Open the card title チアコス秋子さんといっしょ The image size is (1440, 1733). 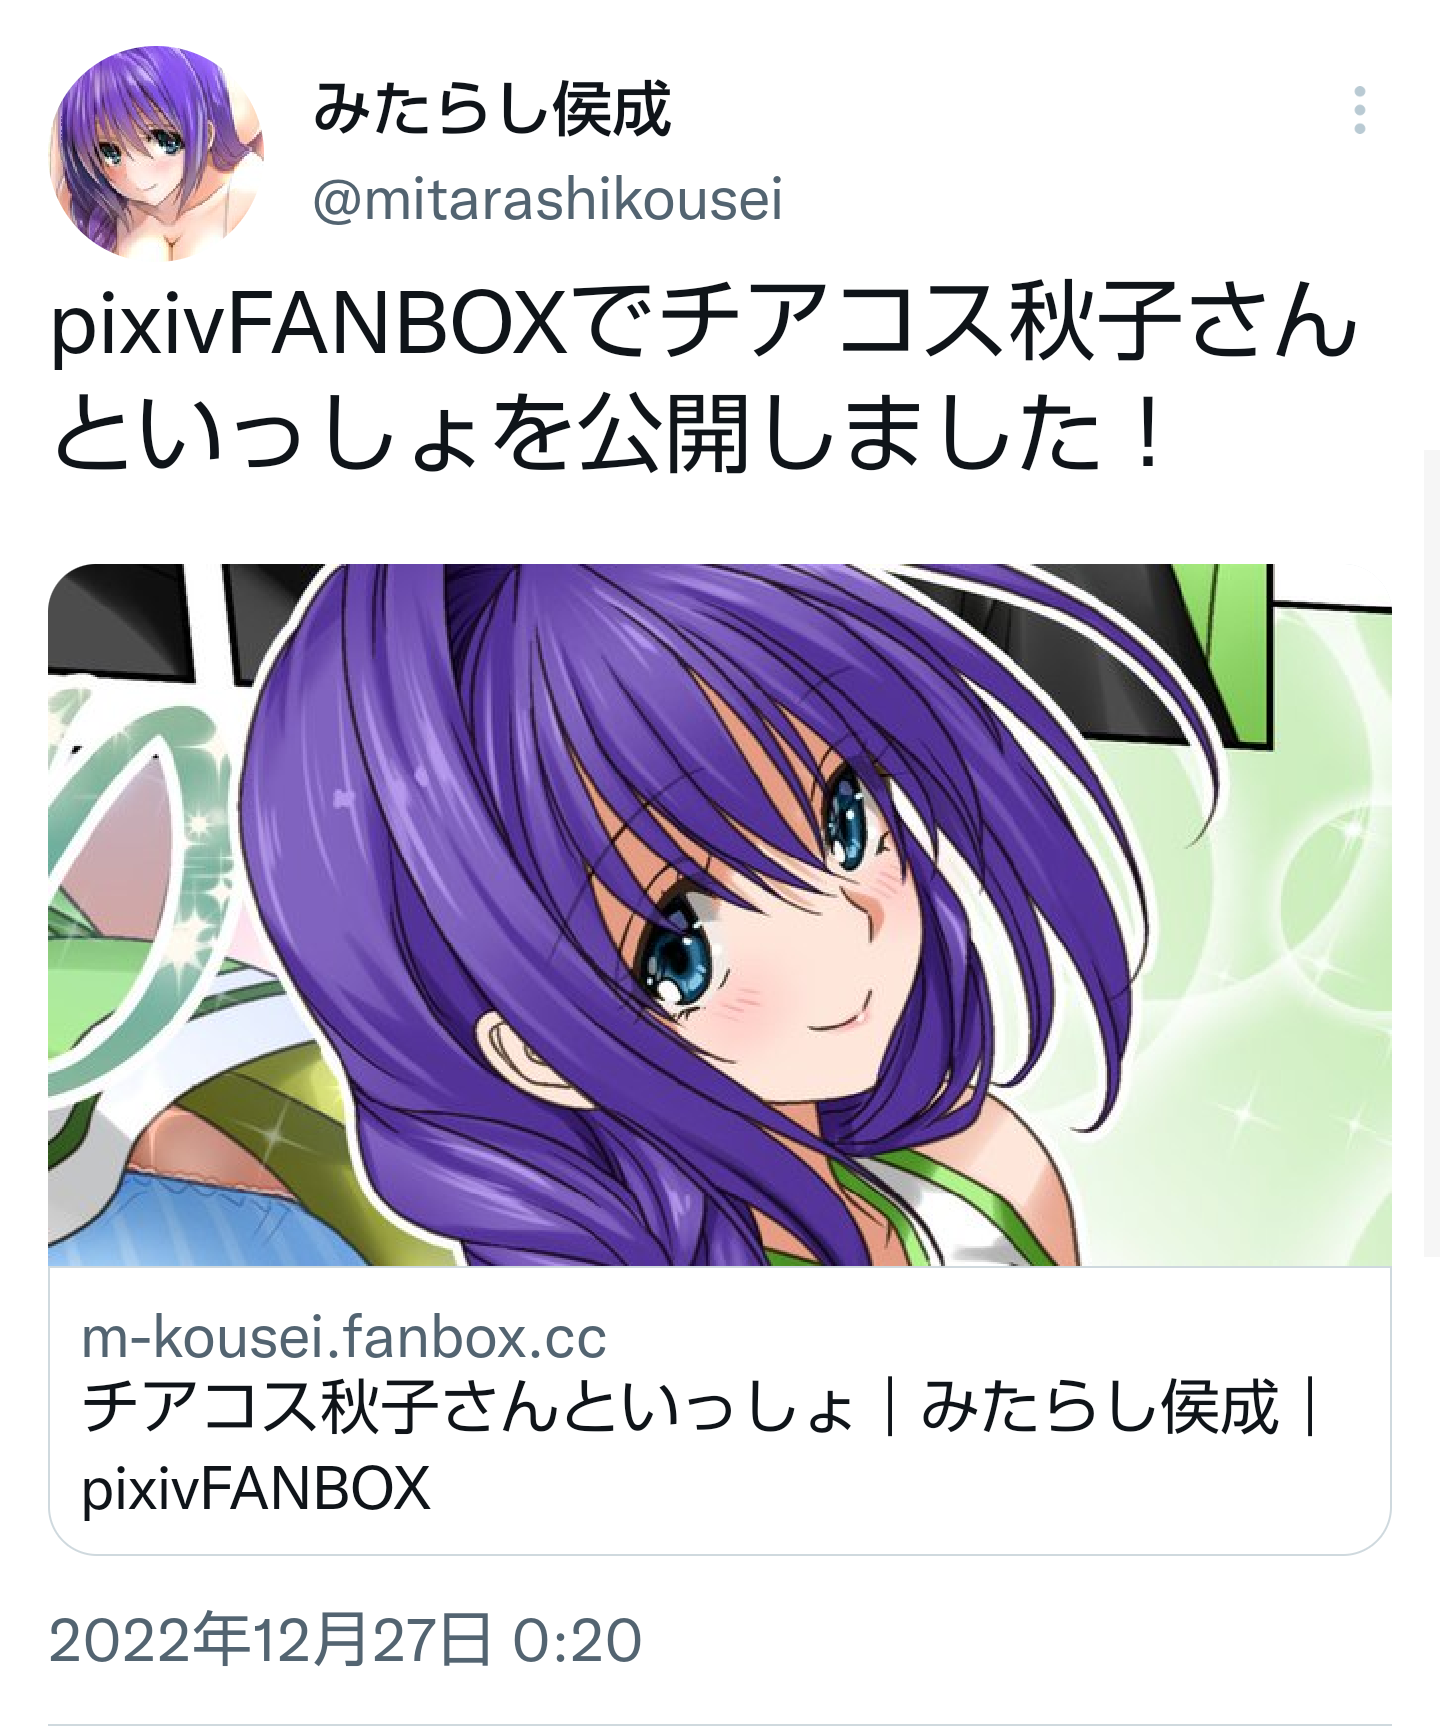[468, 1408]
